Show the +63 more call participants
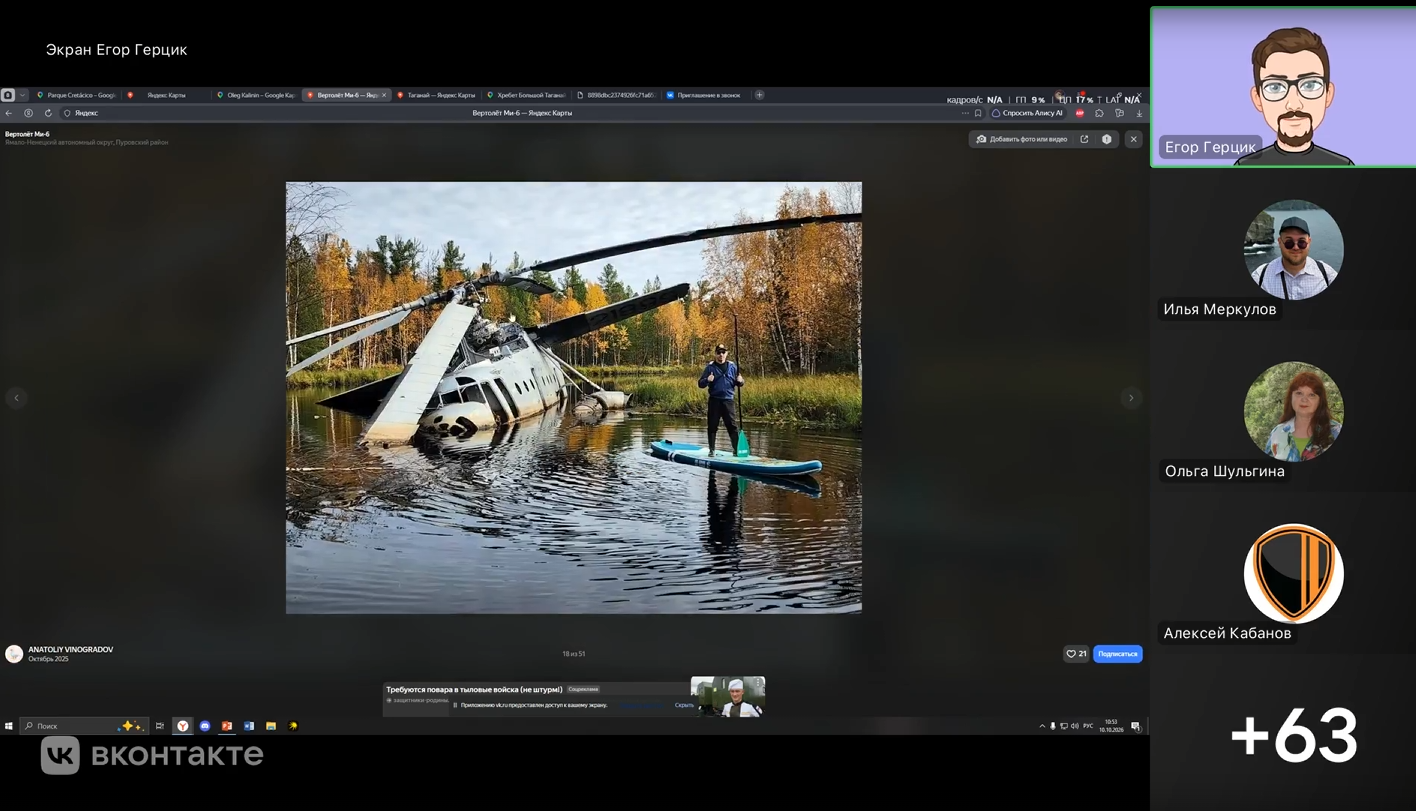1416x811 pixels. 1293,736
